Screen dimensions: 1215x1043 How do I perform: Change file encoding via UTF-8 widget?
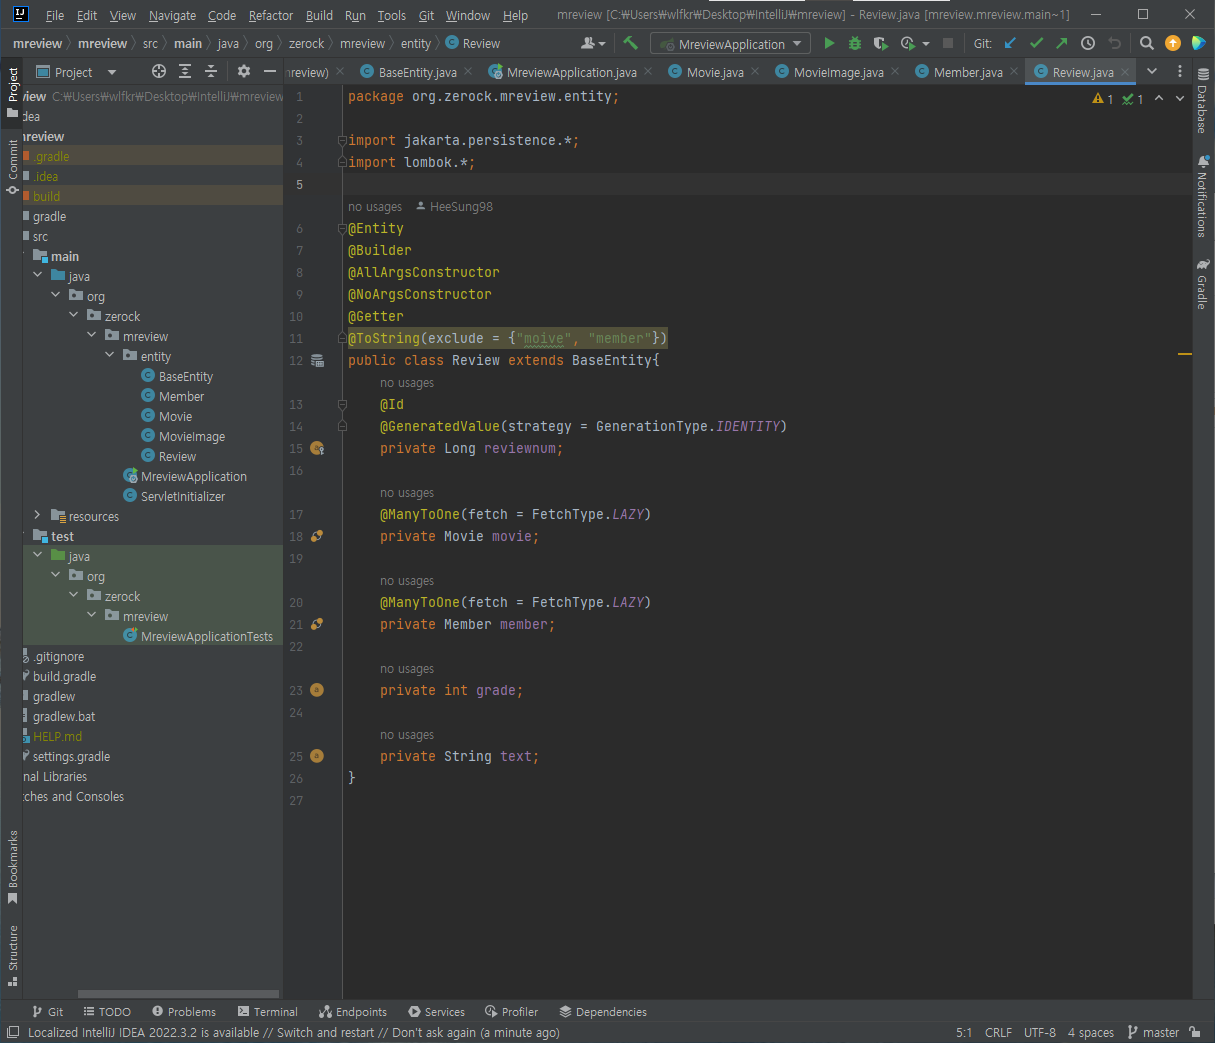point(1040,1032)
